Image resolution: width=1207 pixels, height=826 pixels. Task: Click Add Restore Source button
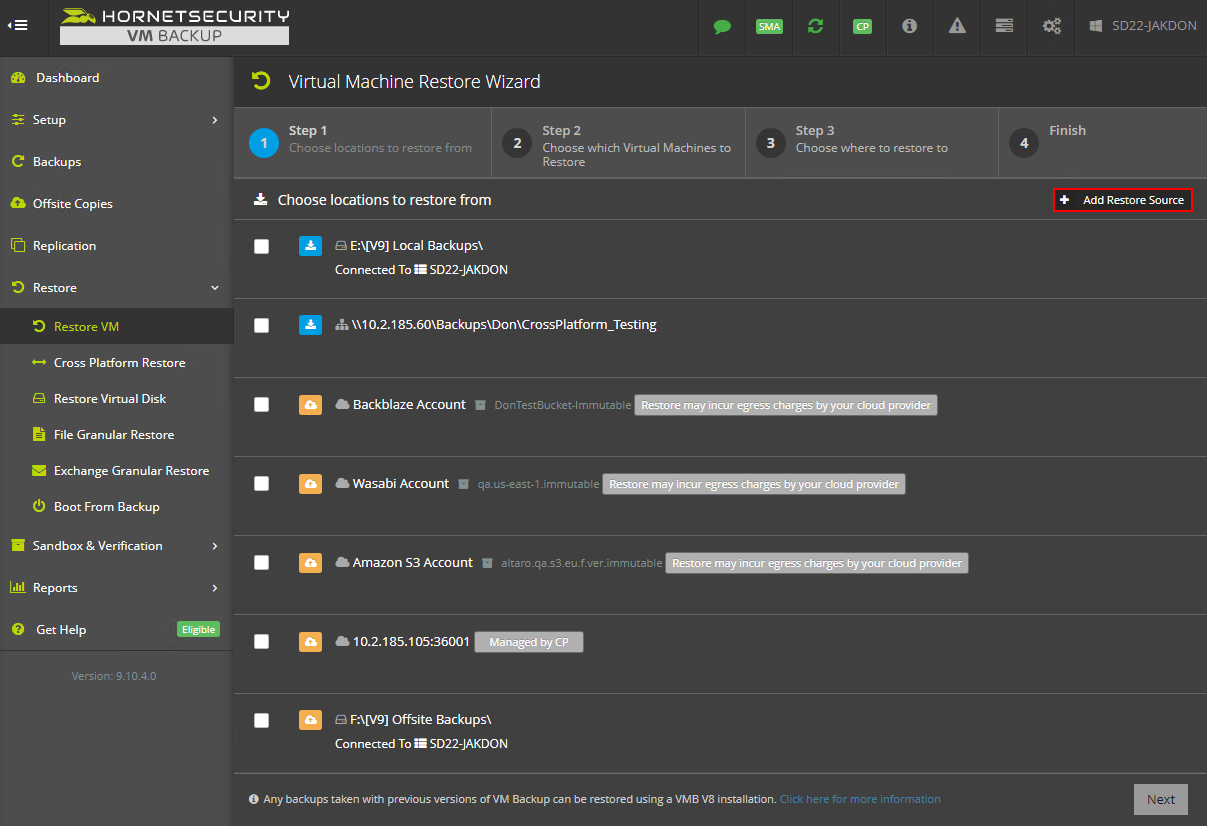tap(1123, 200)
